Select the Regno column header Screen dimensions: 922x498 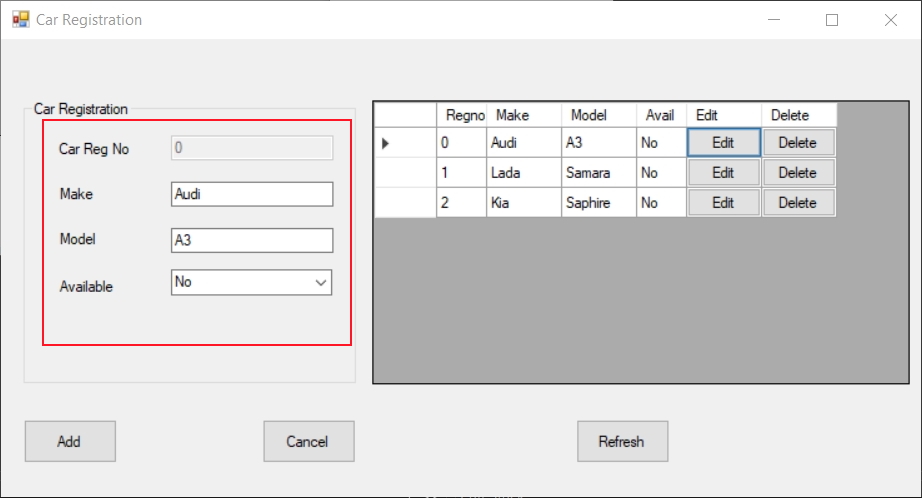pos(462,115)
